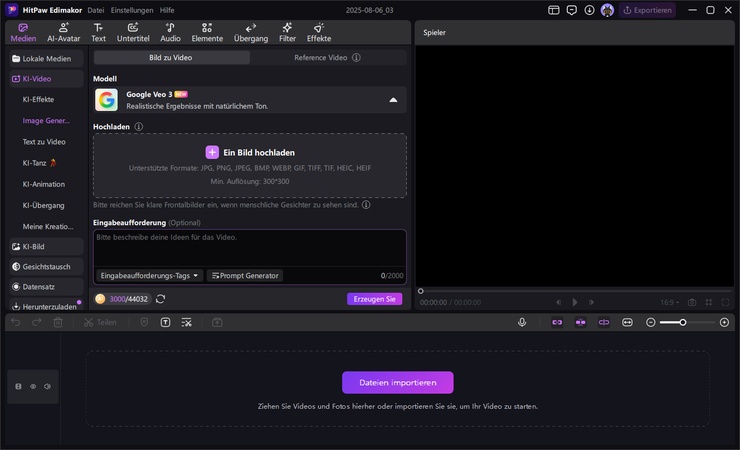The height and width of the screenshot is (450, 740).
Task: Click the trash delete icon
Action: [x=58, y=323]
